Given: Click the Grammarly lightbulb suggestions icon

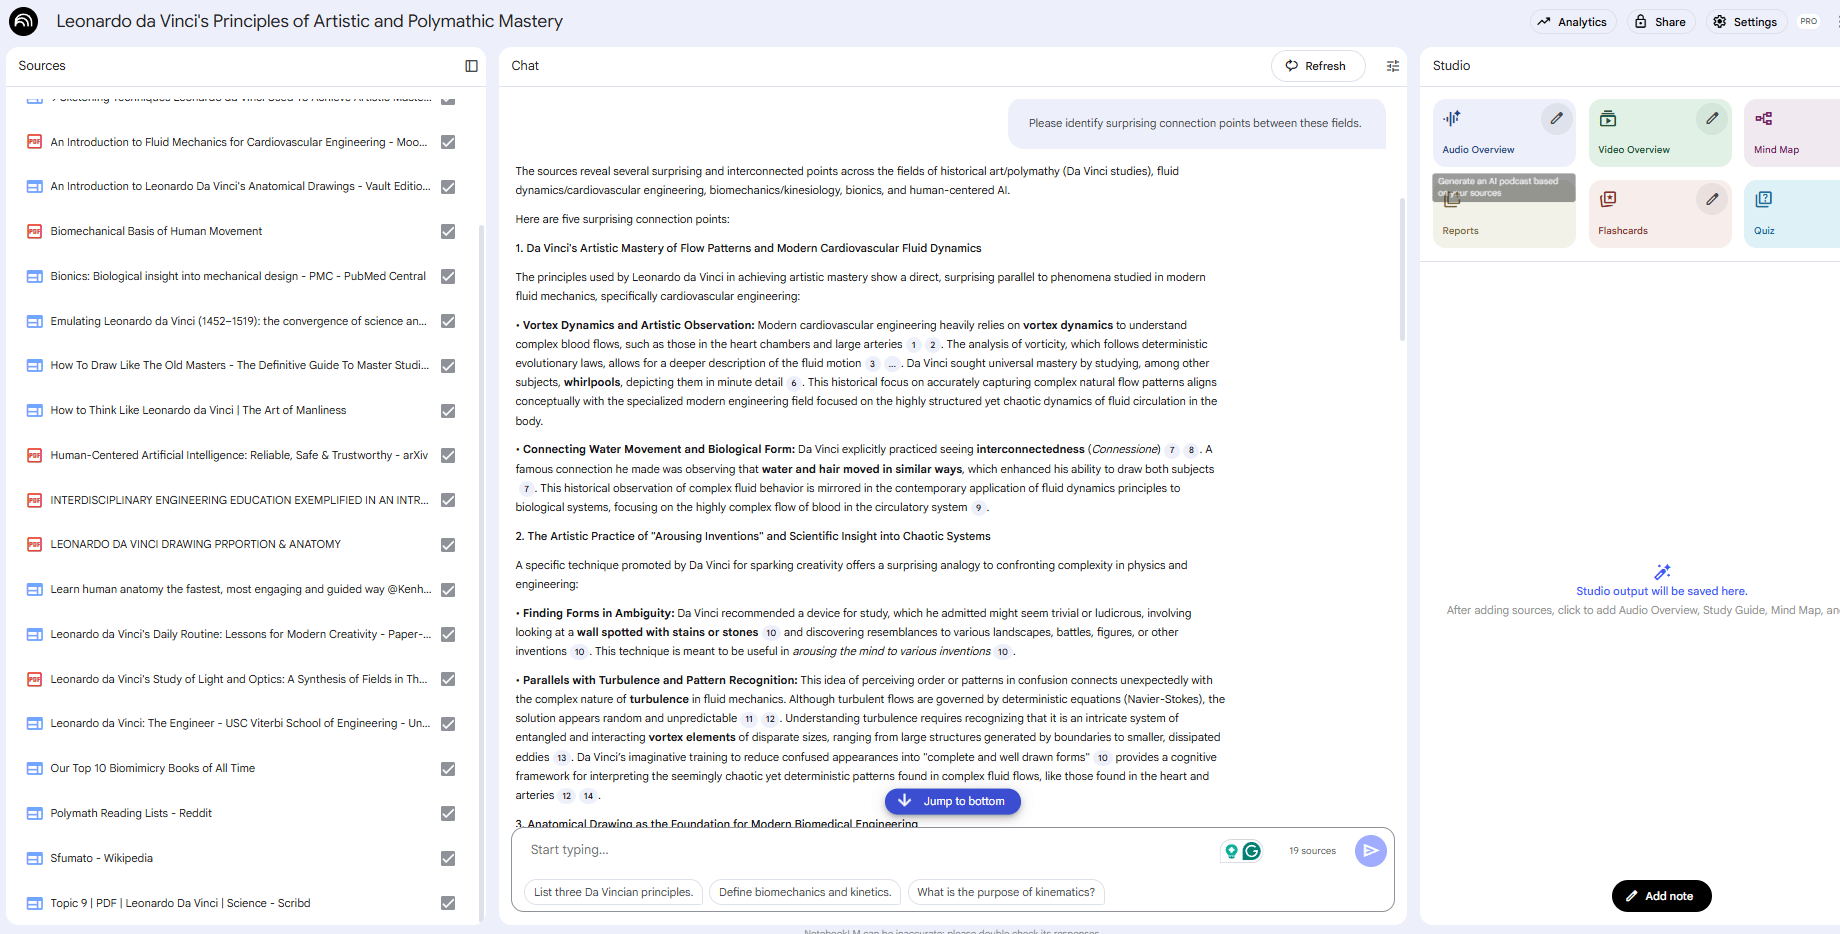Looking at the screenshot, I should [x=1232, y=851].
